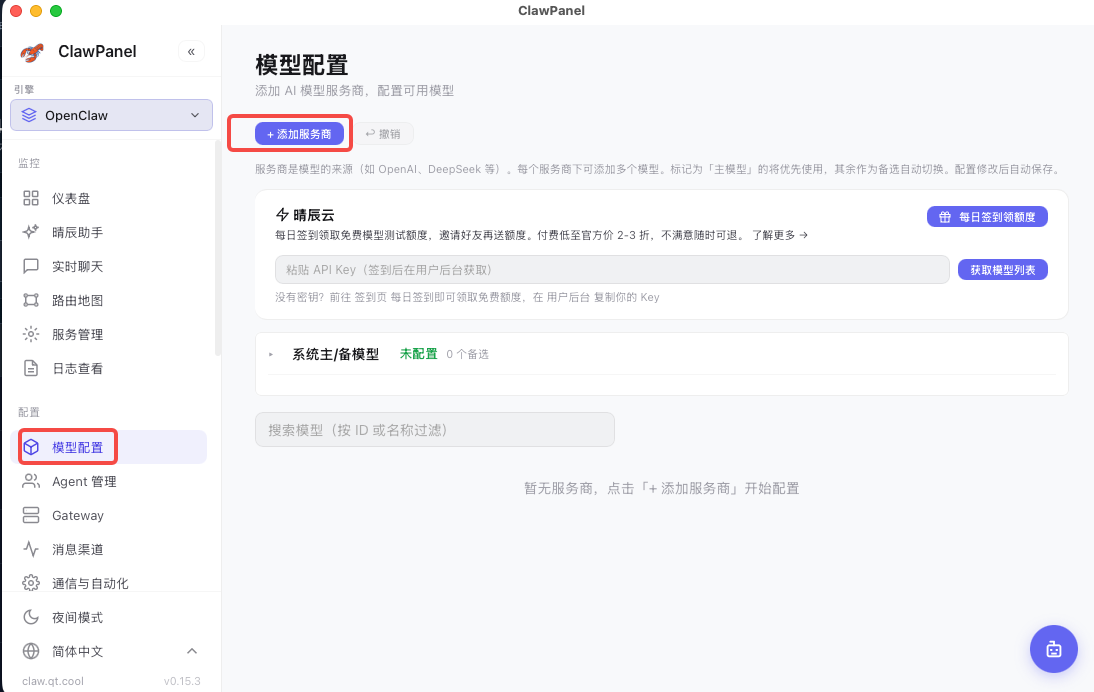The width and height of the screenshot is (1094, 692).
Task: Click the people icon beside Agent 管理
Action: 31,481
